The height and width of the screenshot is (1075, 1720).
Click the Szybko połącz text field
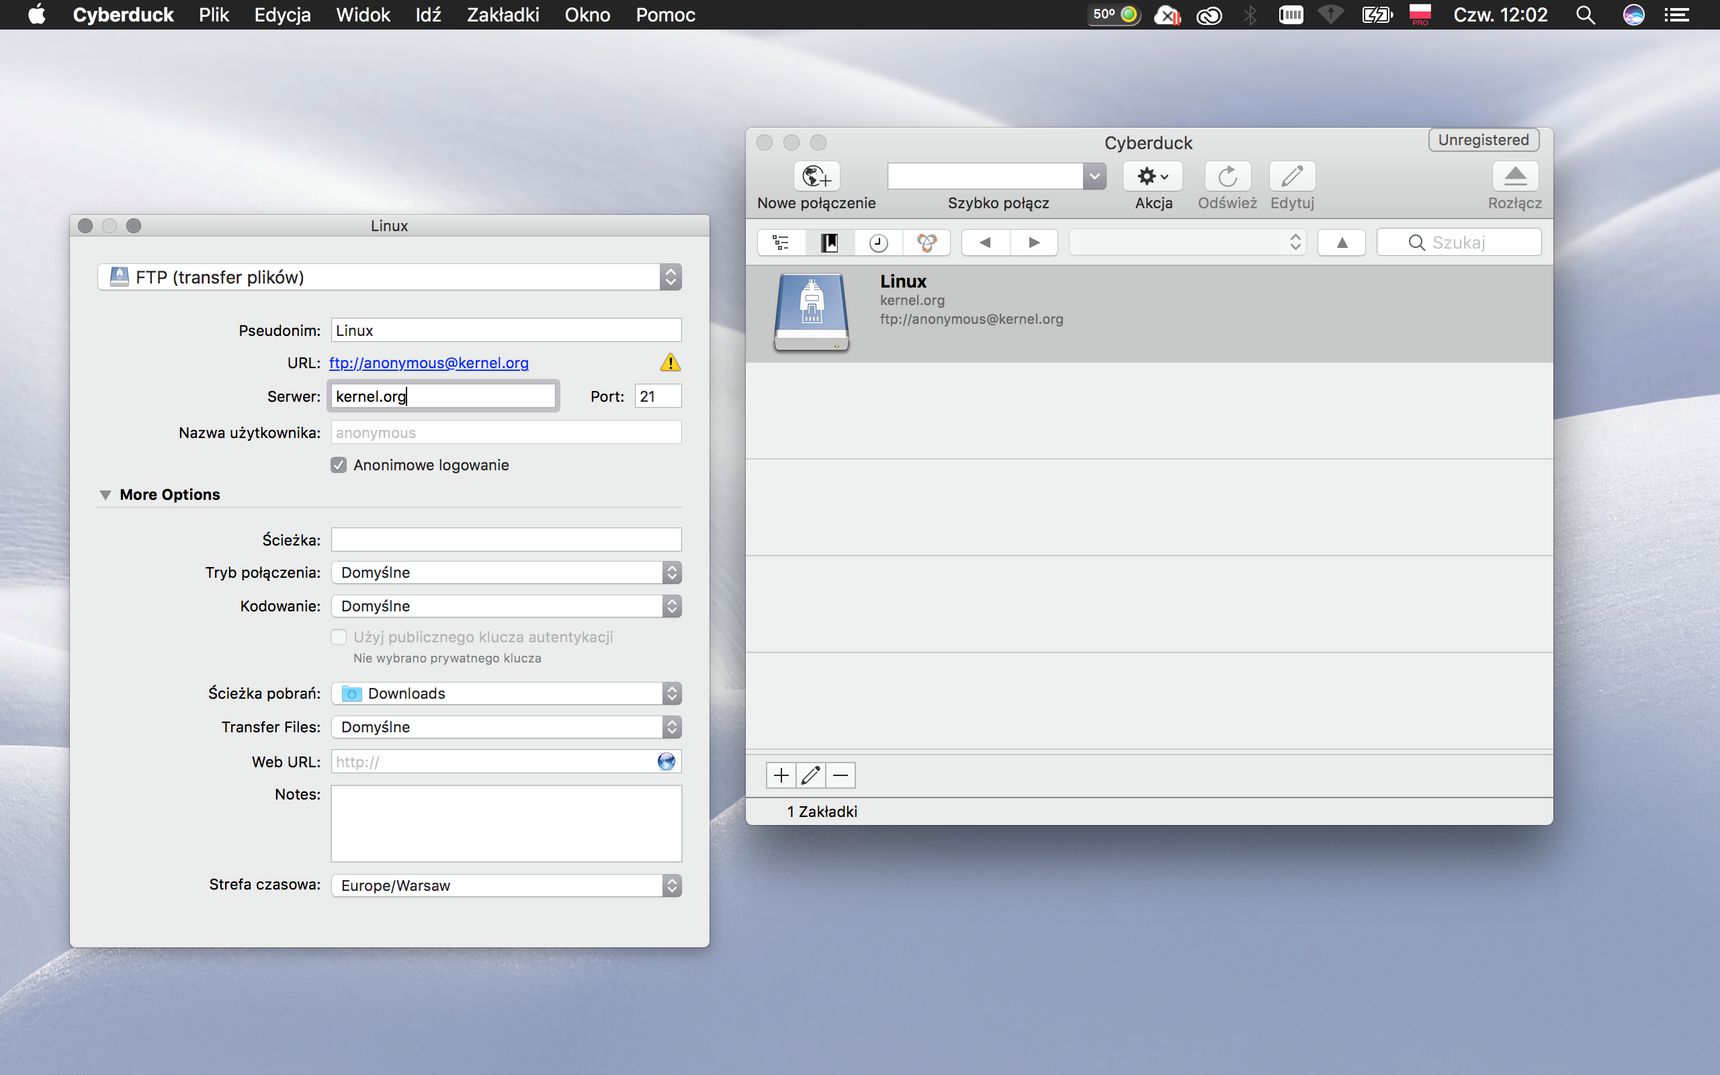(985, 176)
